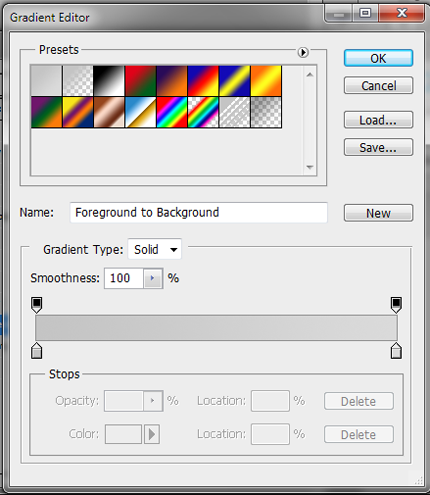Select the left opacity stop
430x495 pixels.
coord(37,305)
